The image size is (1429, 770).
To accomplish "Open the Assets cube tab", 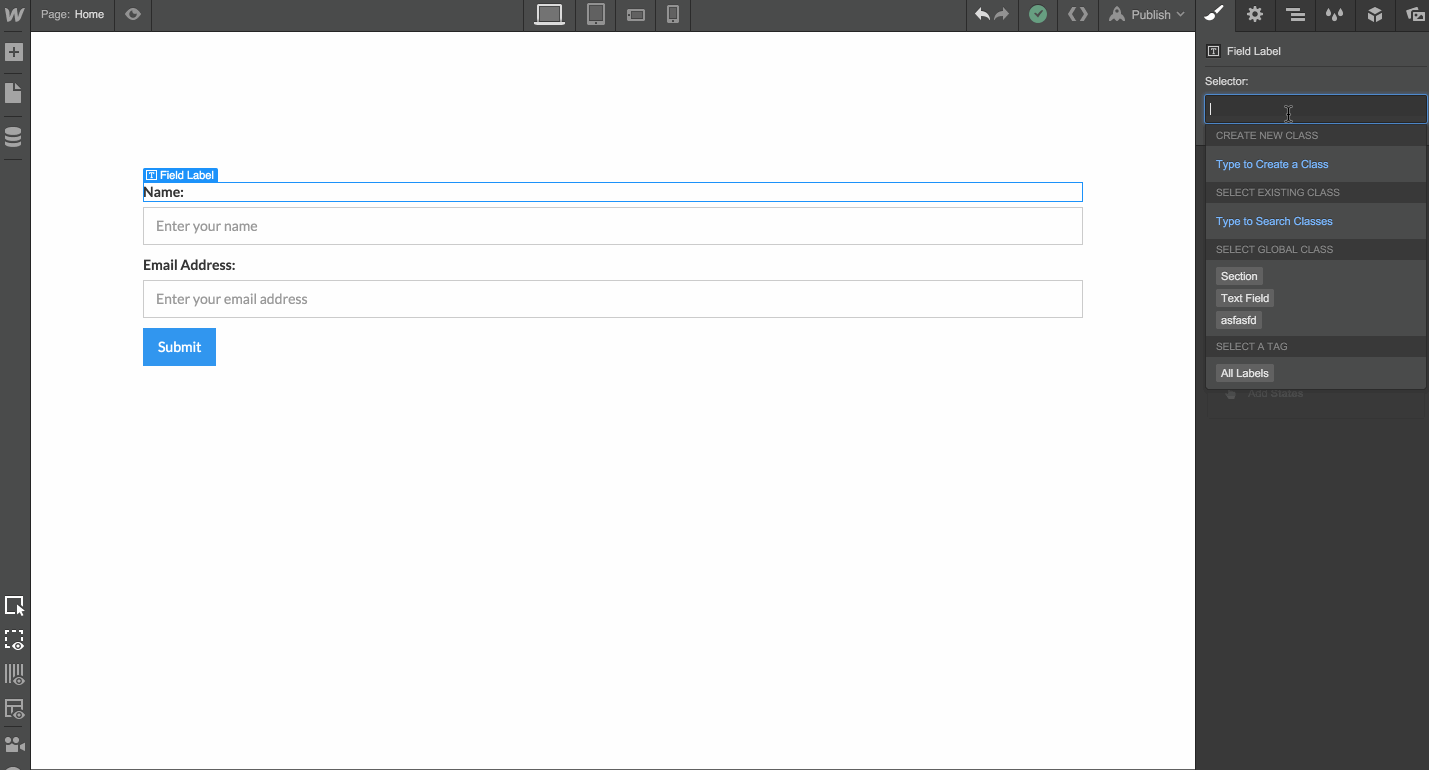I will tap(1375, 15).
